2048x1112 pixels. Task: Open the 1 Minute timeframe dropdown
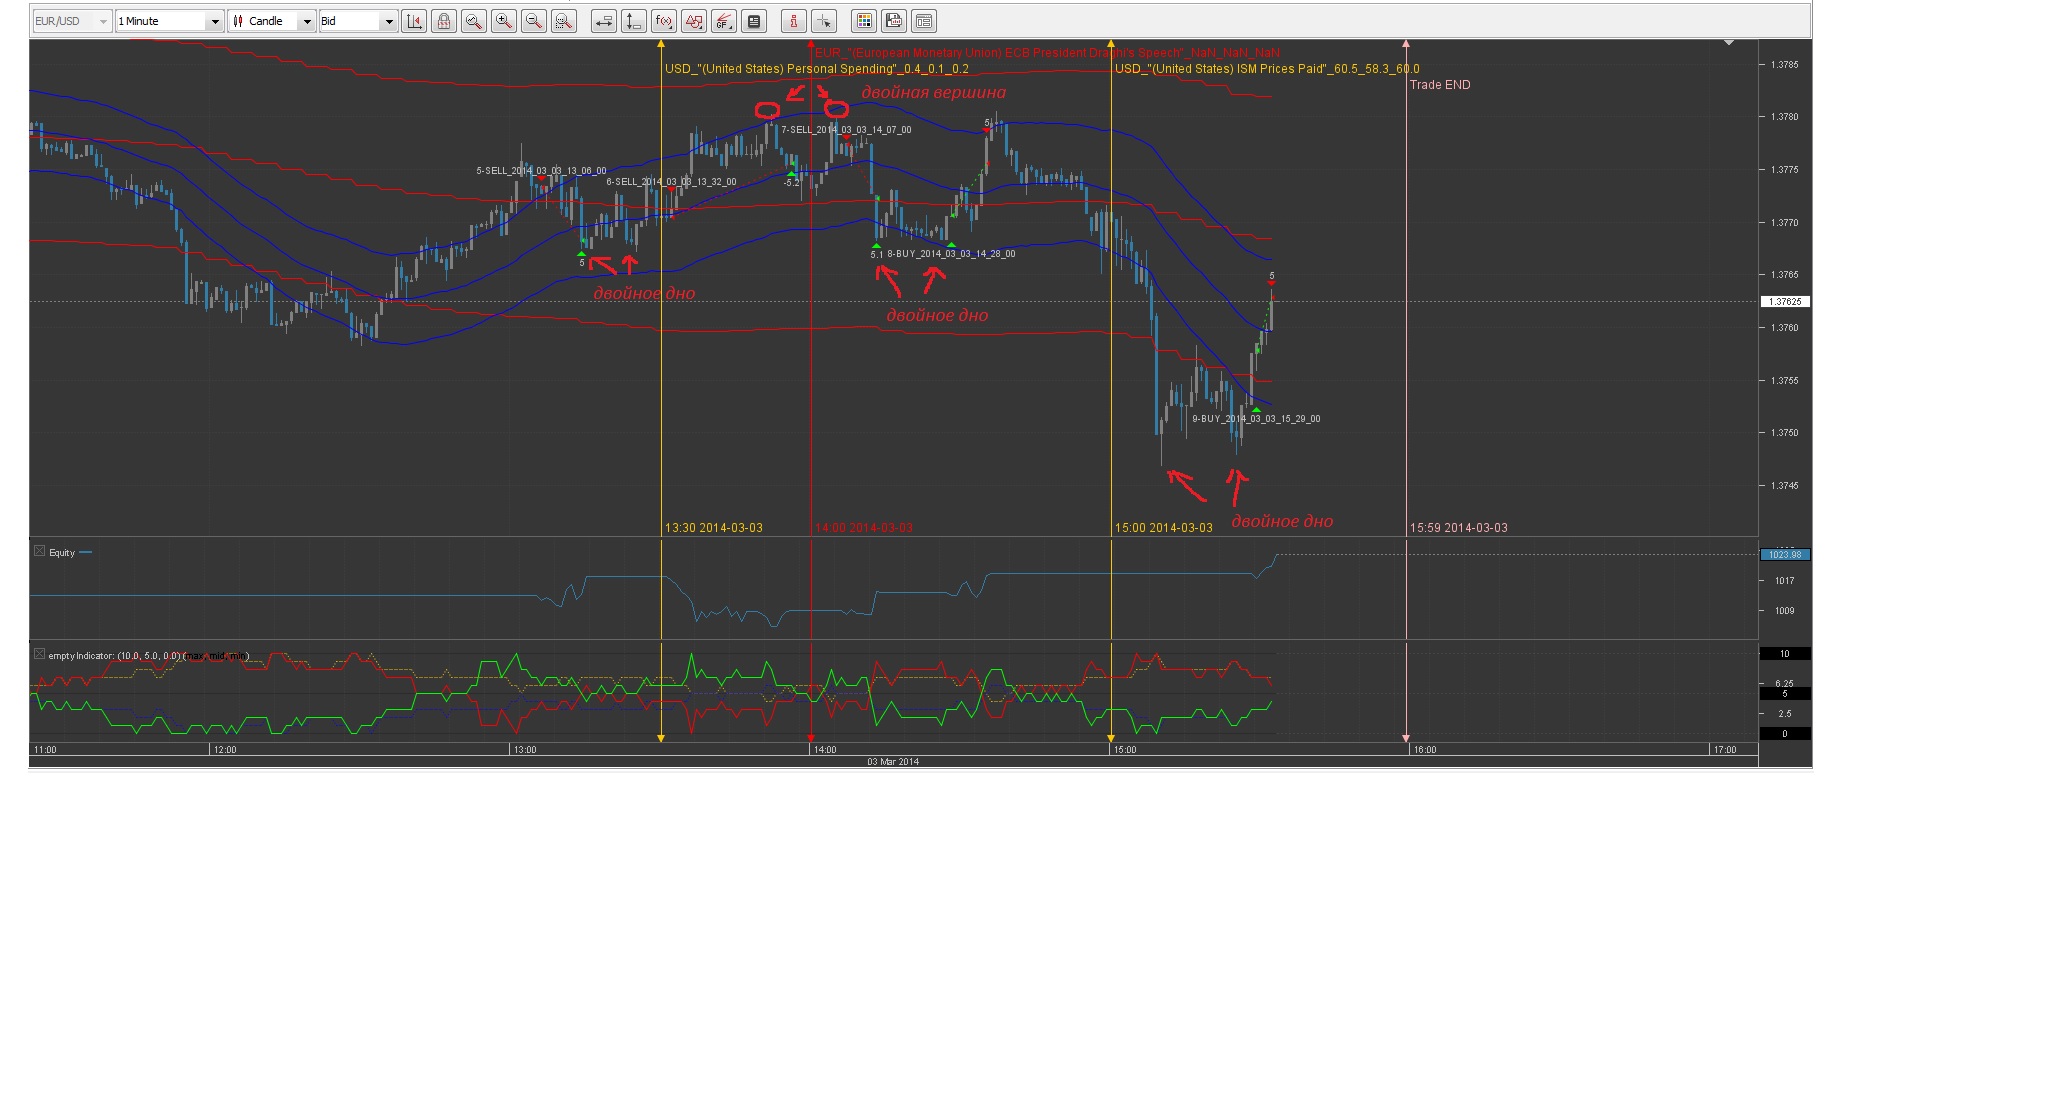pos(169,21)
